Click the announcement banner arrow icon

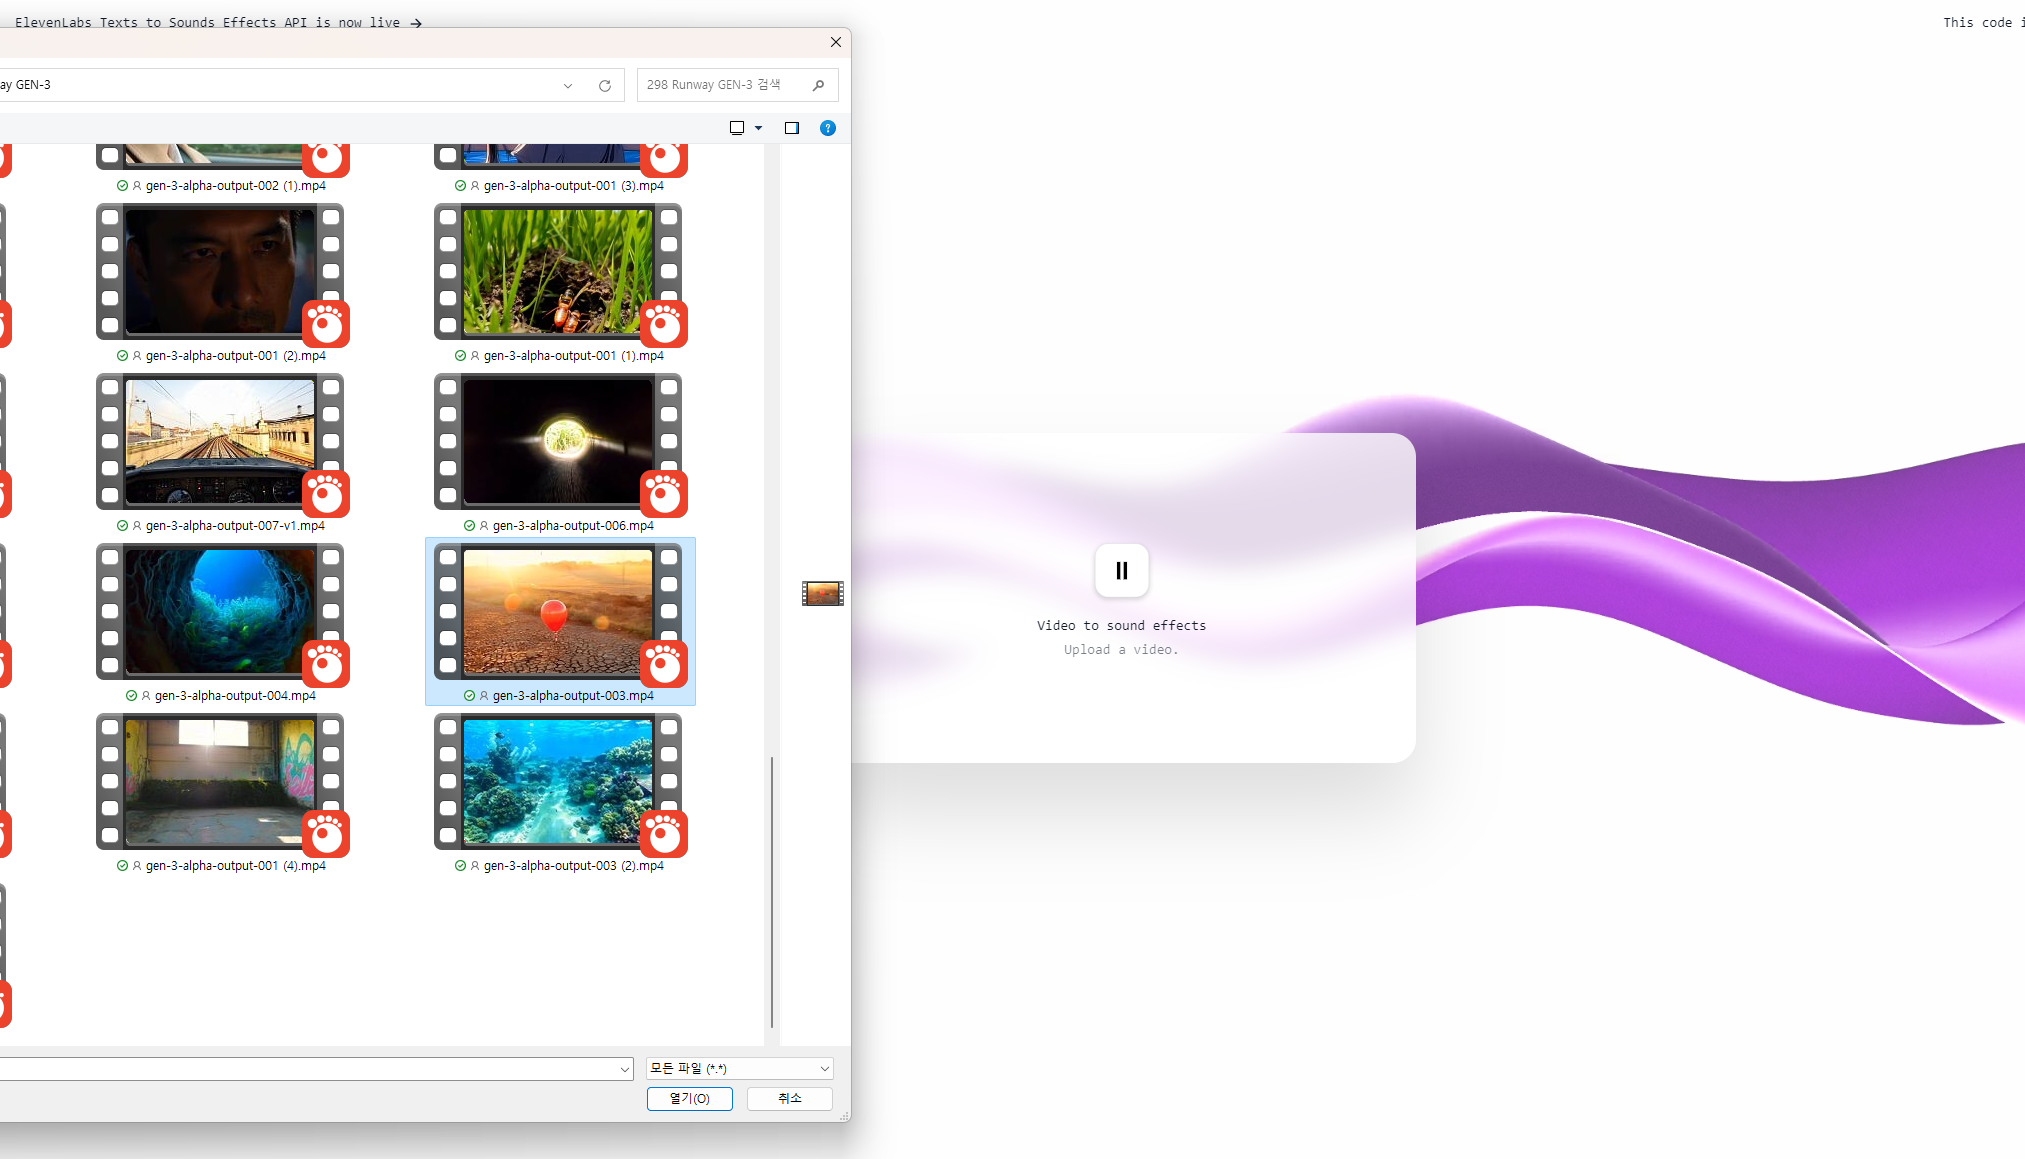click(416, 23)
